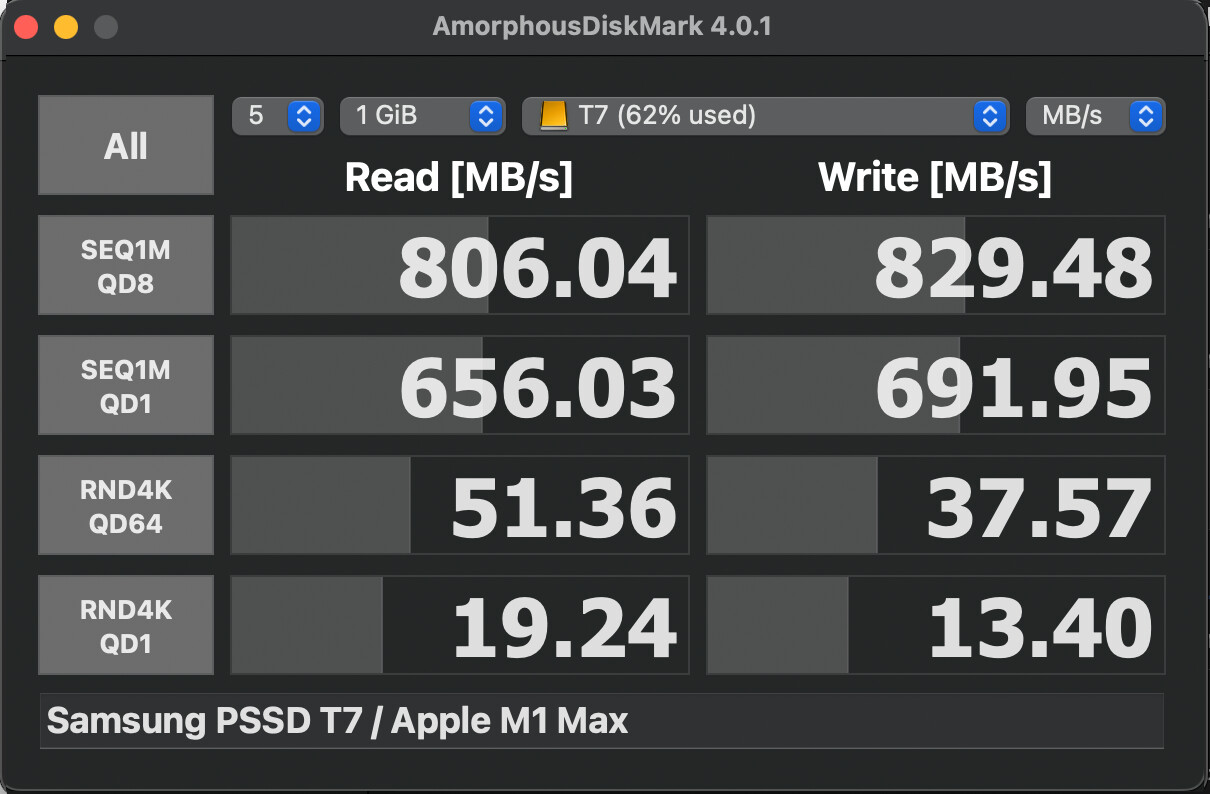Image resolution: width=1210 pixels, height=794 pixels.
Task: Select the 13.40 write result cell
Action: pos(936,626)
